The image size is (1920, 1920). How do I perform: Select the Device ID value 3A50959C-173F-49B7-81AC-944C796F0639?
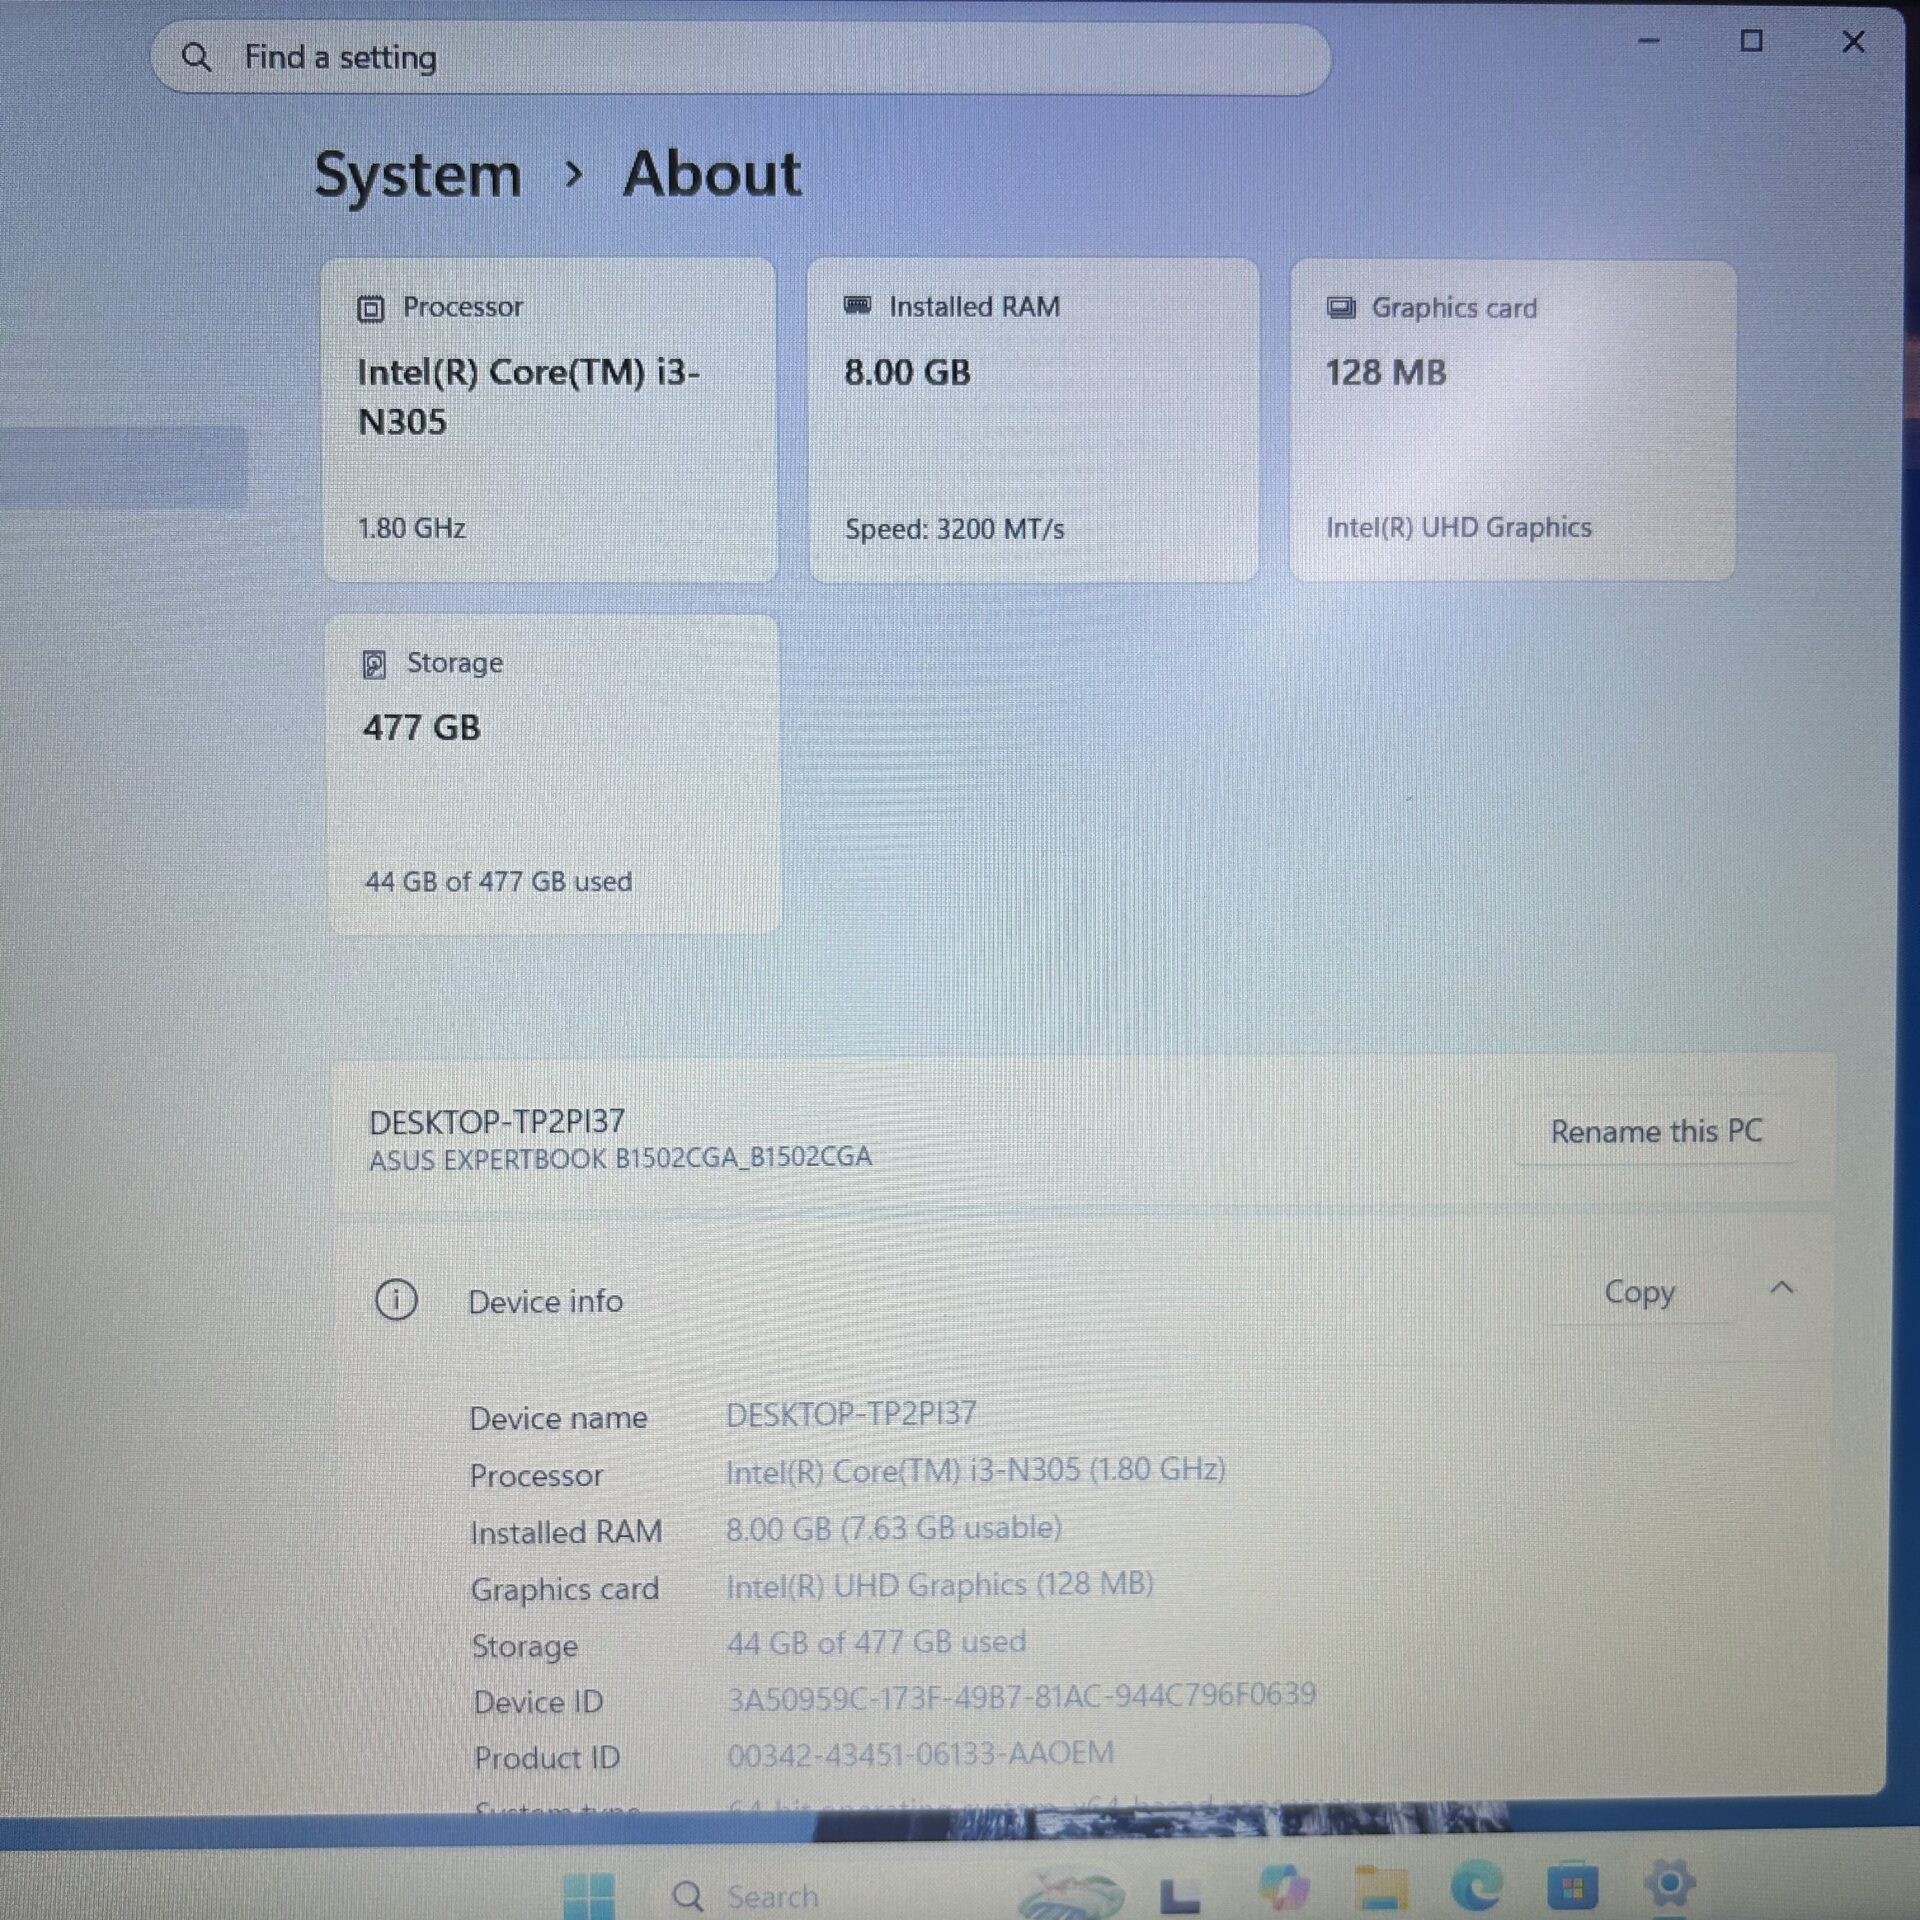(1021, 1696)
